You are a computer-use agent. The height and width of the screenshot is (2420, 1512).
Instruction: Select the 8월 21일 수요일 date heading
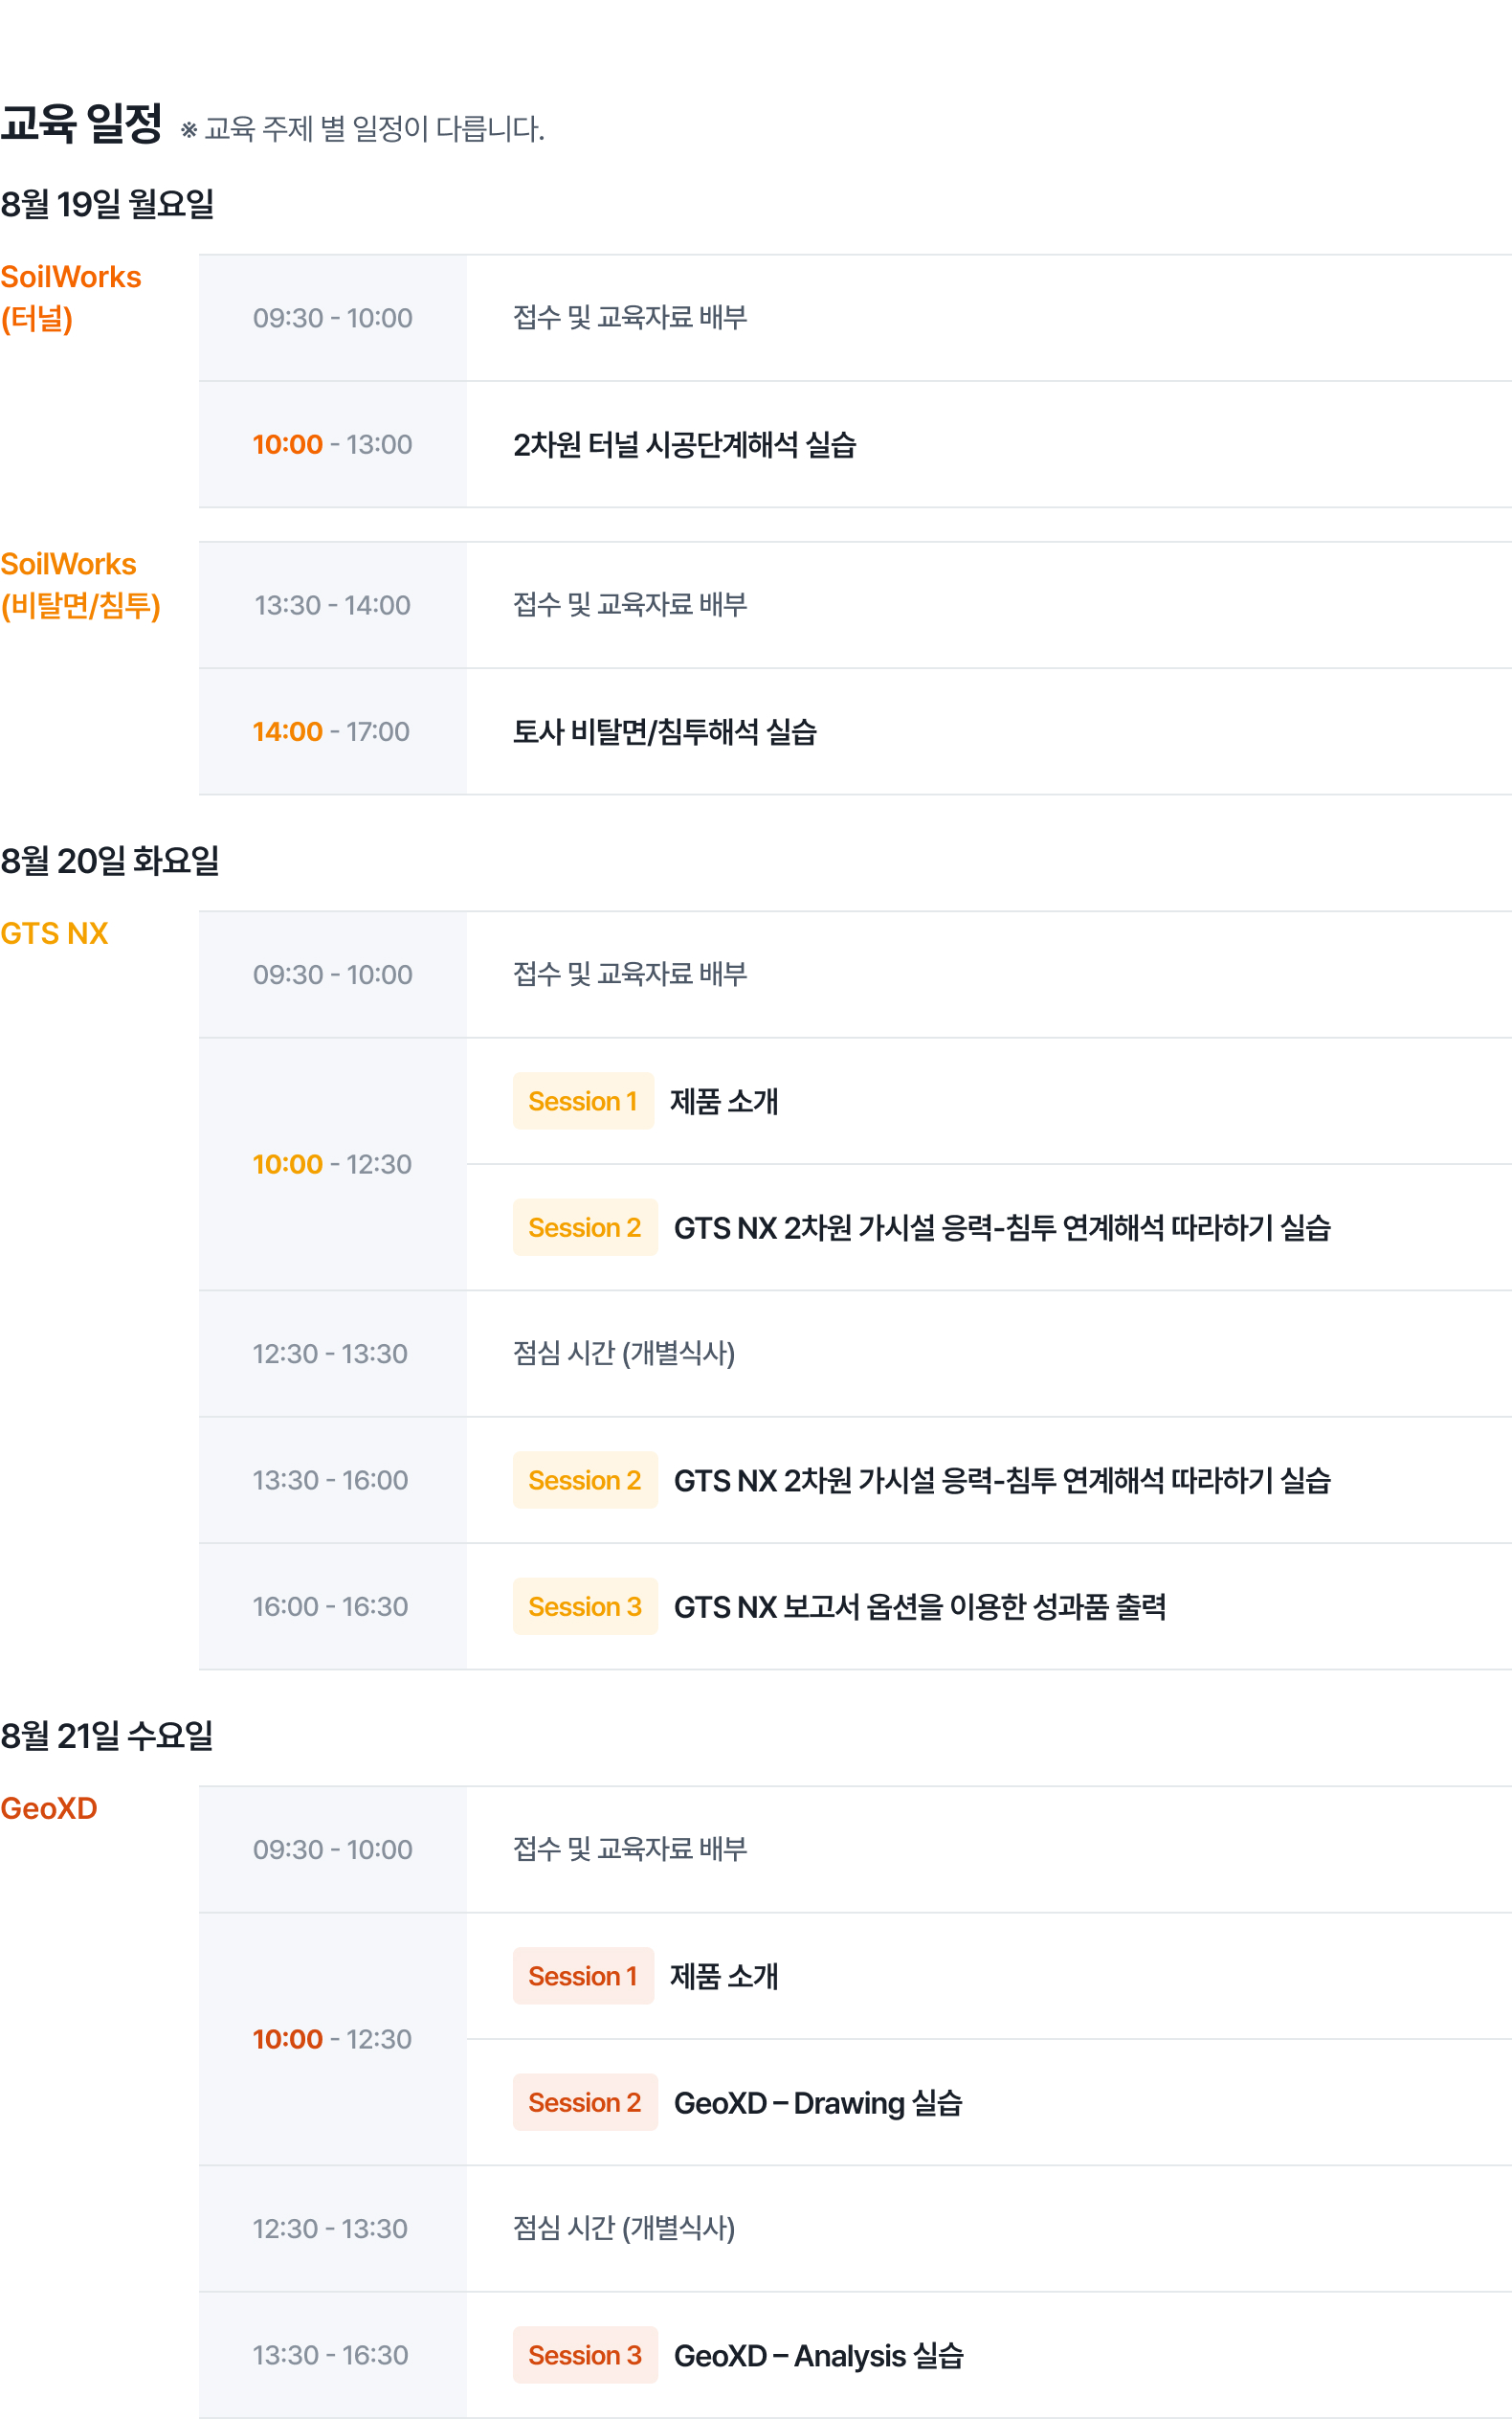pos(107,1736)
